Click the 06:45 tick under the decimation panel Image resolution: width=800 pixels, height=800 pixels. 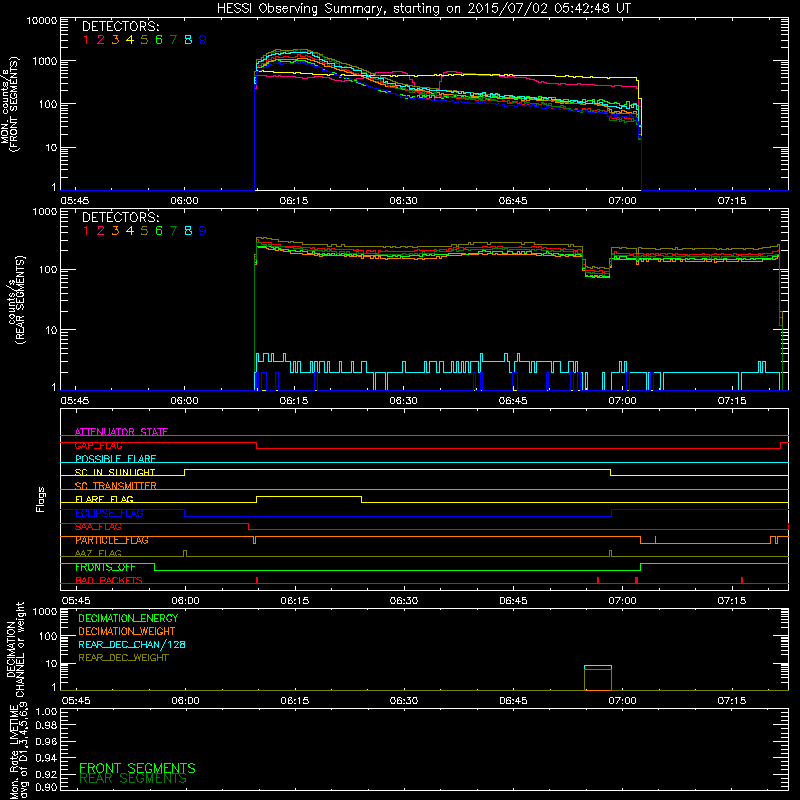pos(513,701)
